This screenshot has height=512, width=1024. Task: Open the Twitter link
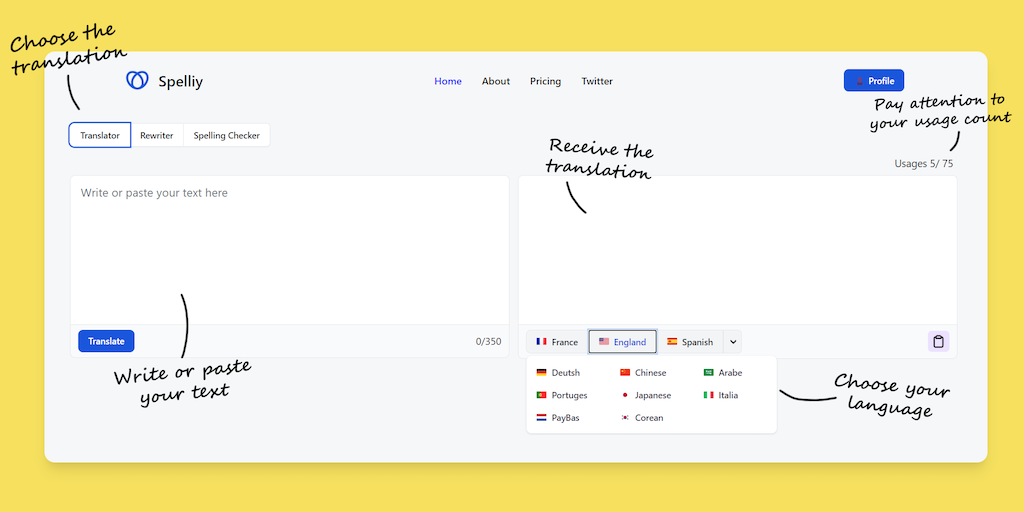[597, 81]
